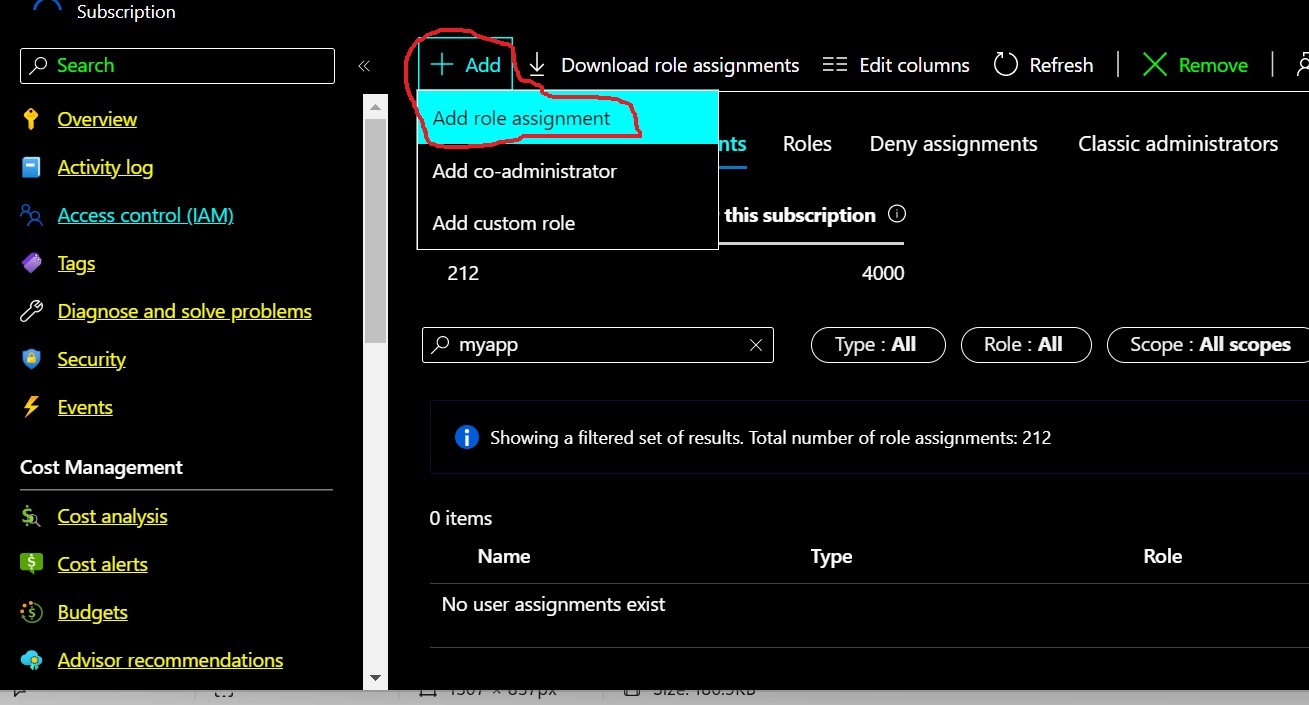Screen dimensions: 1309x705
Task: Open the Add dropdown button
Action: pos(466,65)
